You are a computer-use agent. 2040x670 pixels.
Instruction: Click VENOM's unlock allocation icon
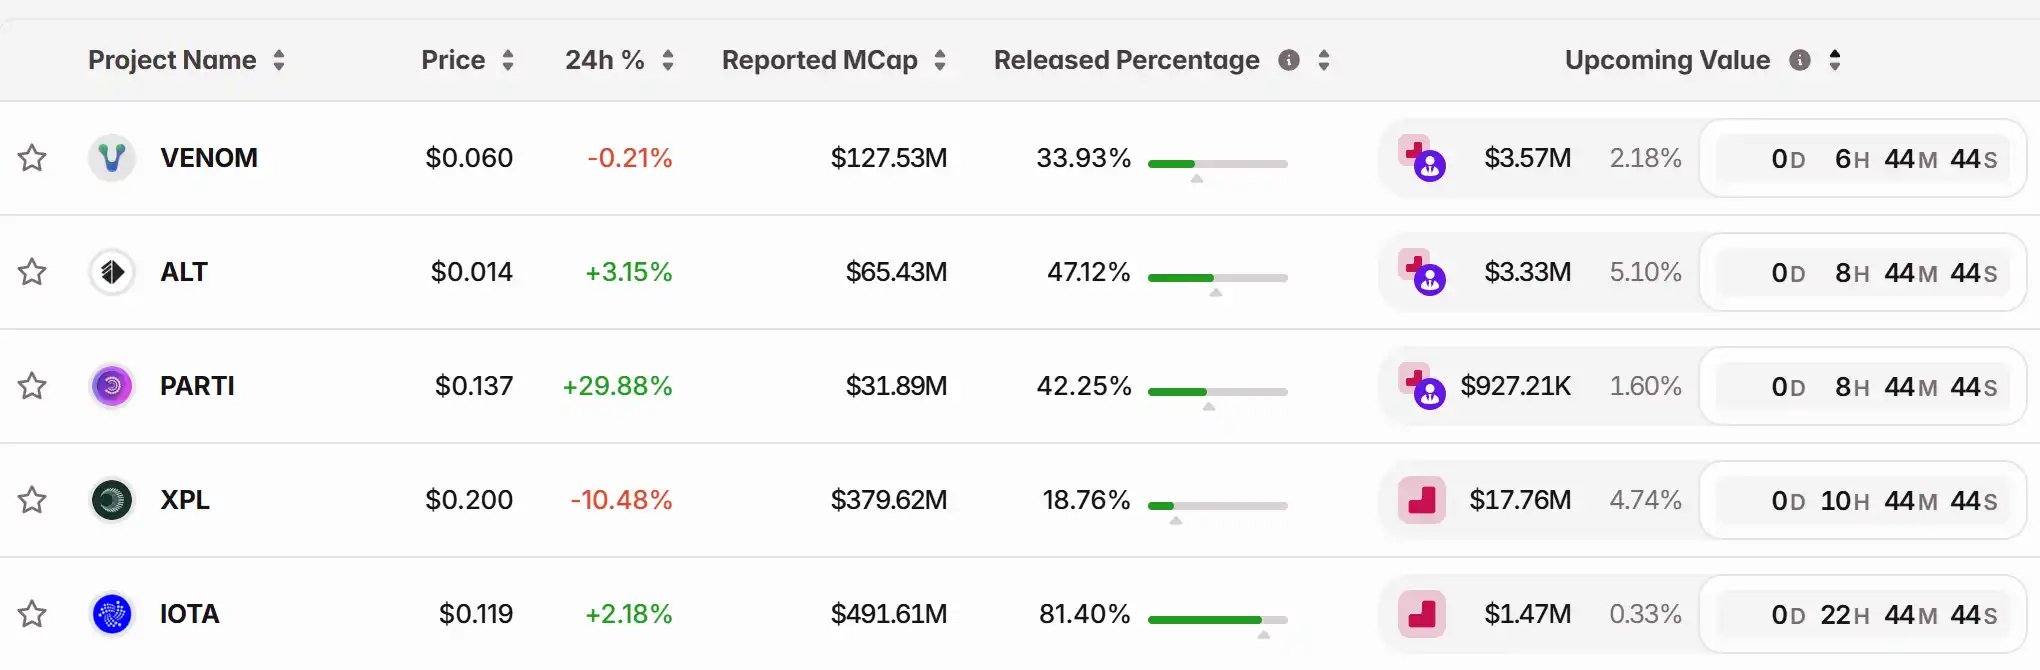(1421, 158)
